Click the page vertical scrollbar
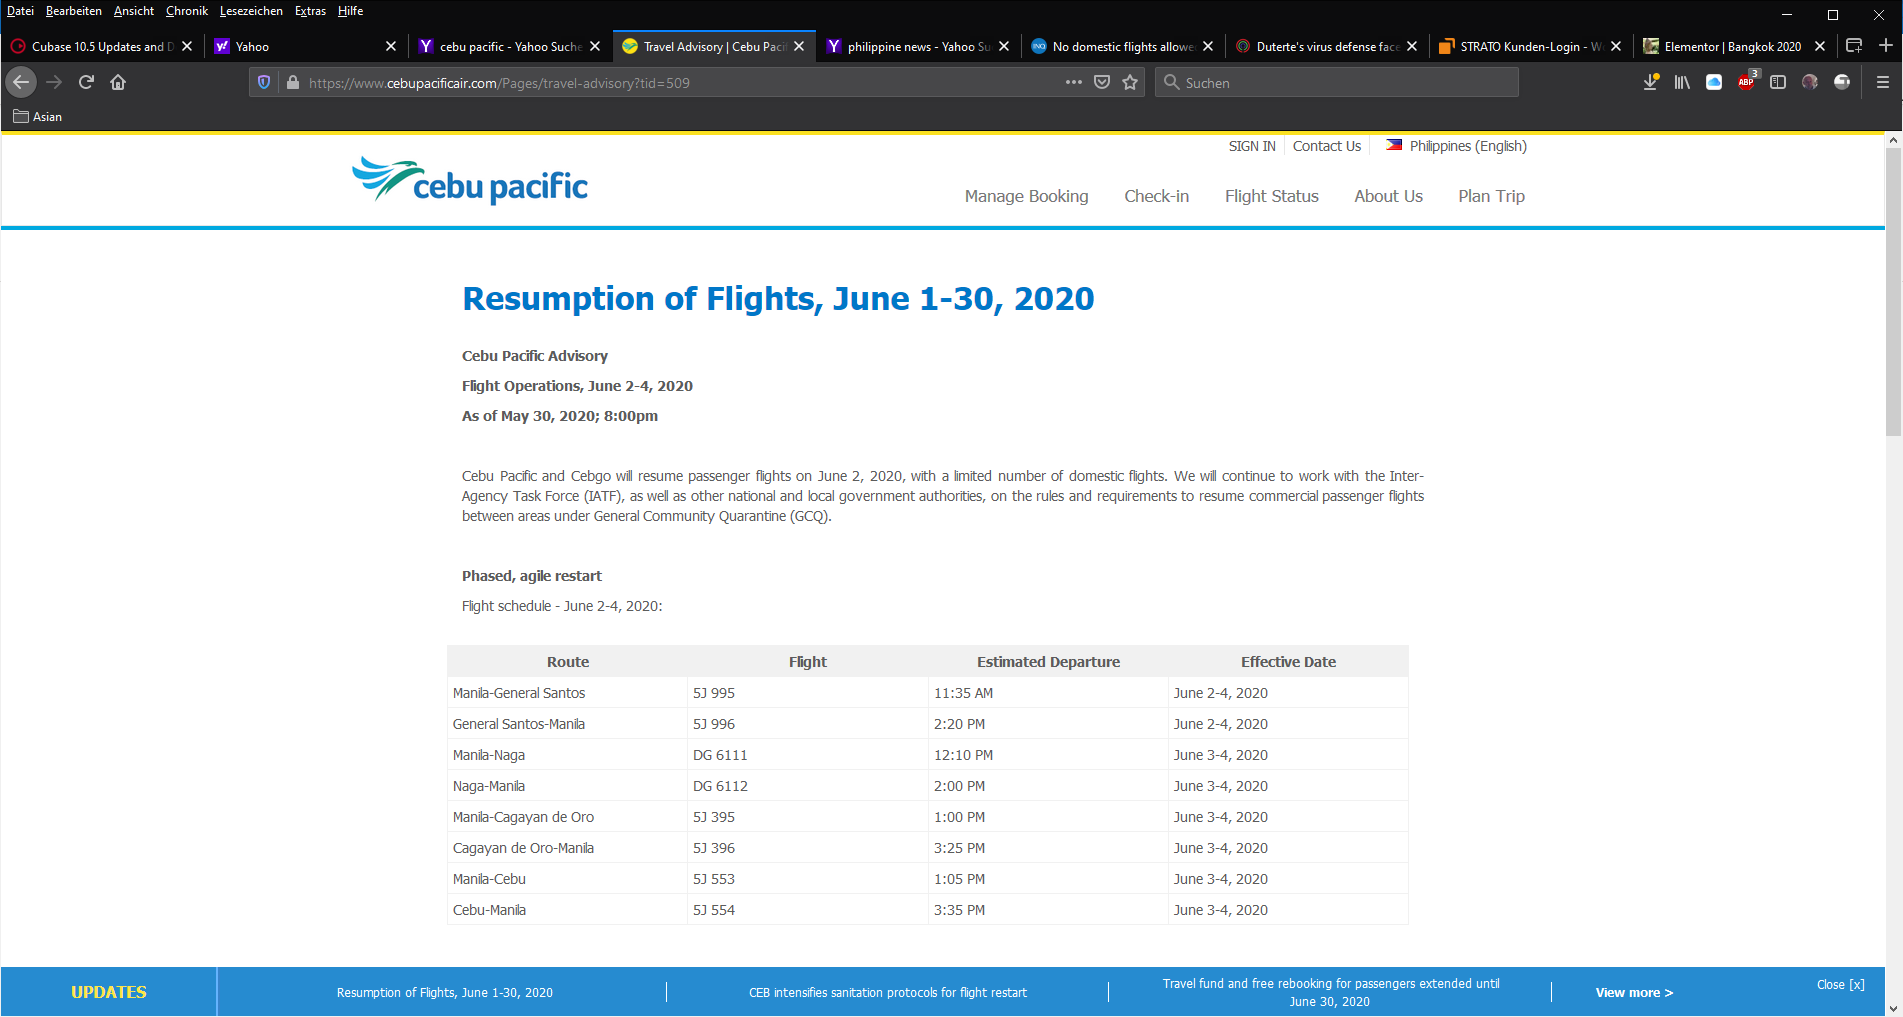The width and height of the screenshot is (1903, 1017). coord(1893,290)
